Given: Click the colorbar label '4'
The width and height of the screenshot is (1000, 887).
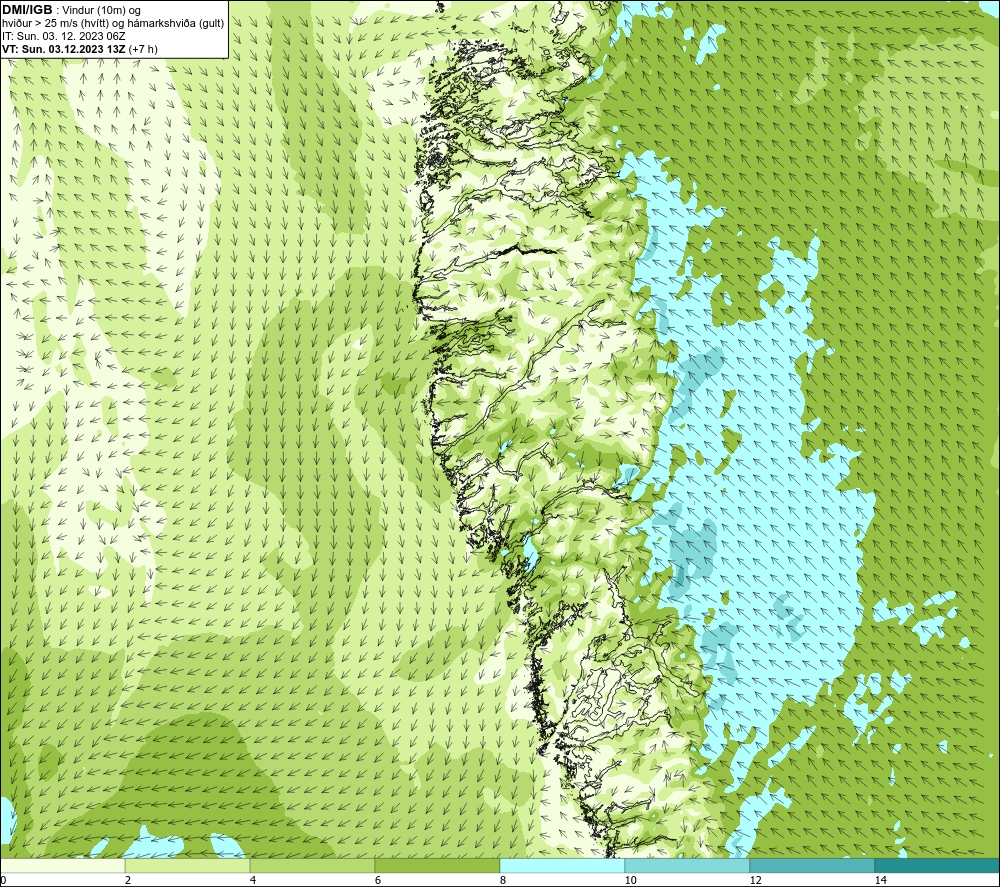Looking at the screenshot, I should click(x=253, y=880).
